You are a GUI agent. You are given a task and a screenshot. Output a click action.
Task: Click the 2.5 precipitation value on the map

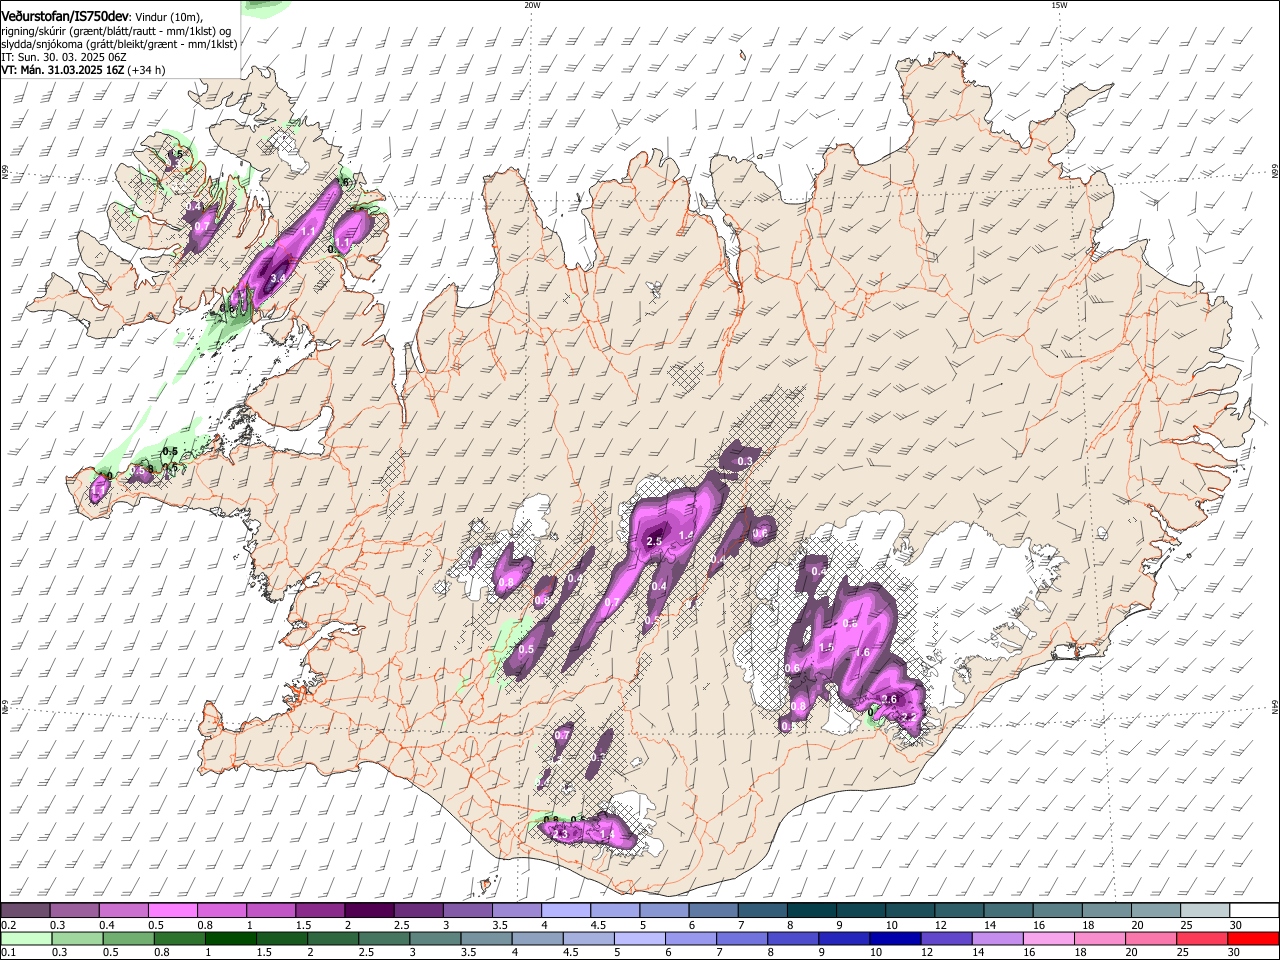coord(655,541)
